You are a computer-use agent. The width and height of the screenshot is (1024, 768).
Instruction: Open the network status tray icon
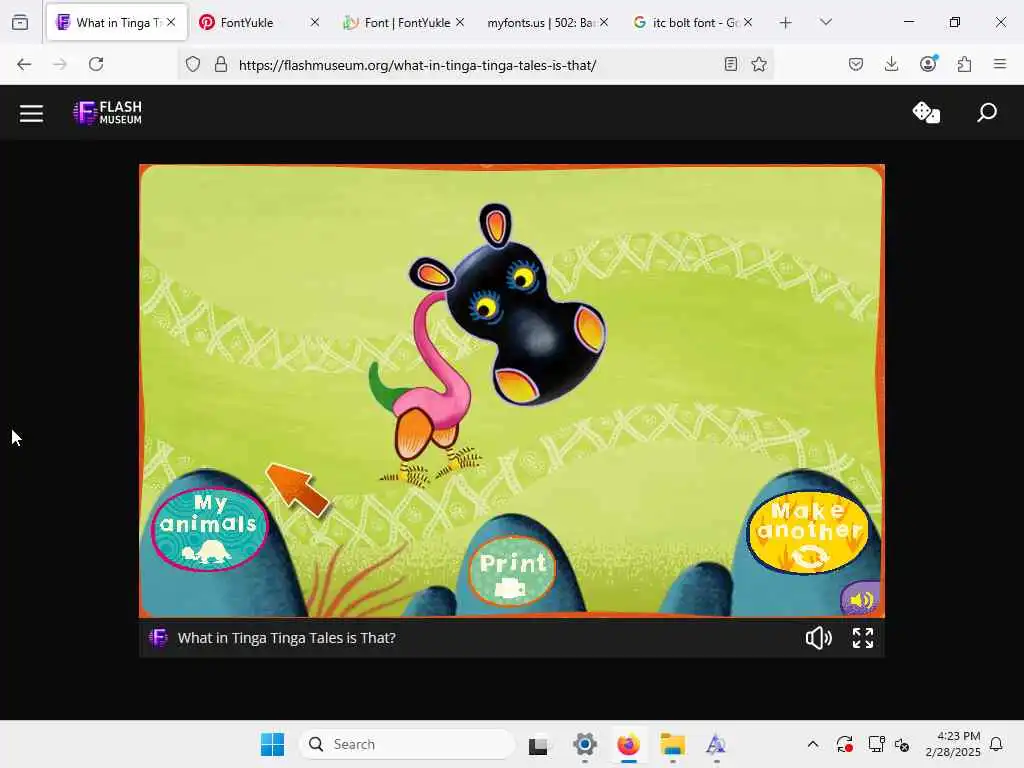876,744
